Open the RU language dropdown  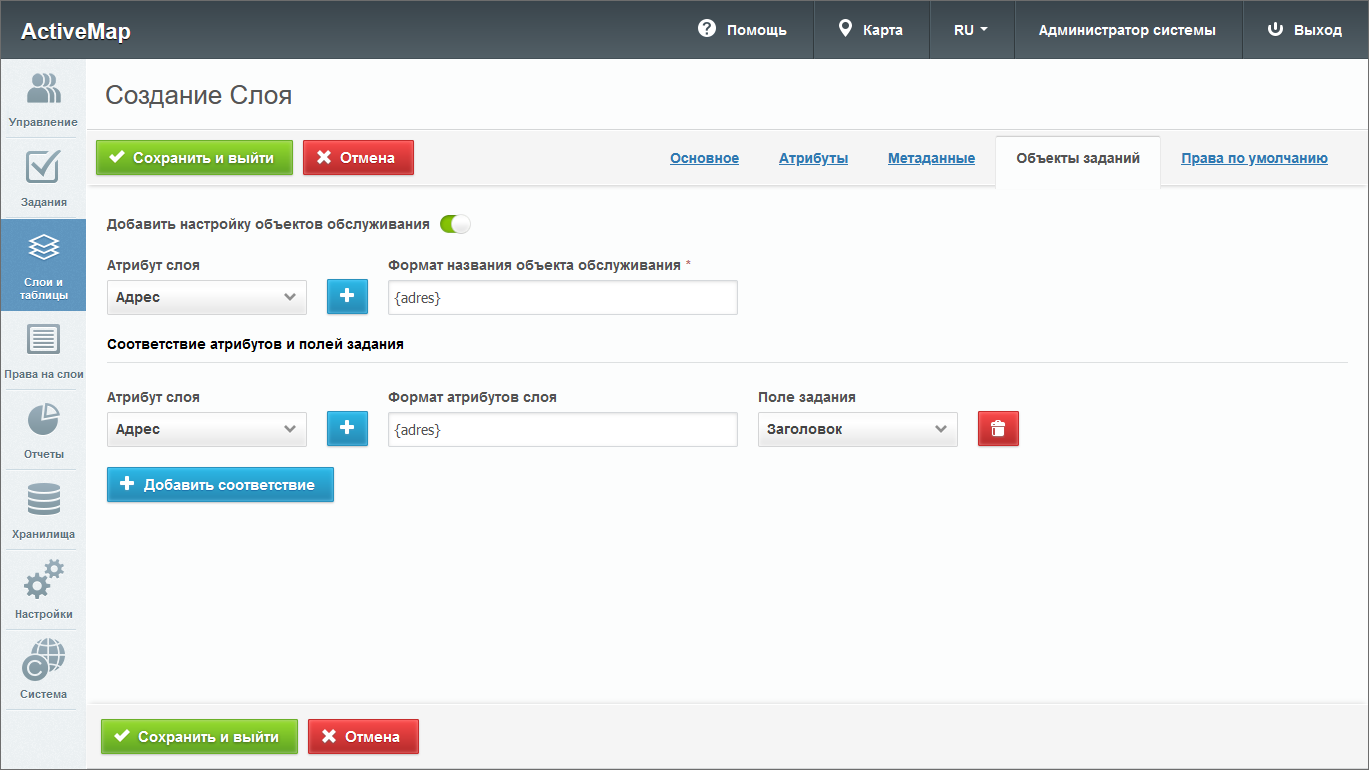[971, 30]
